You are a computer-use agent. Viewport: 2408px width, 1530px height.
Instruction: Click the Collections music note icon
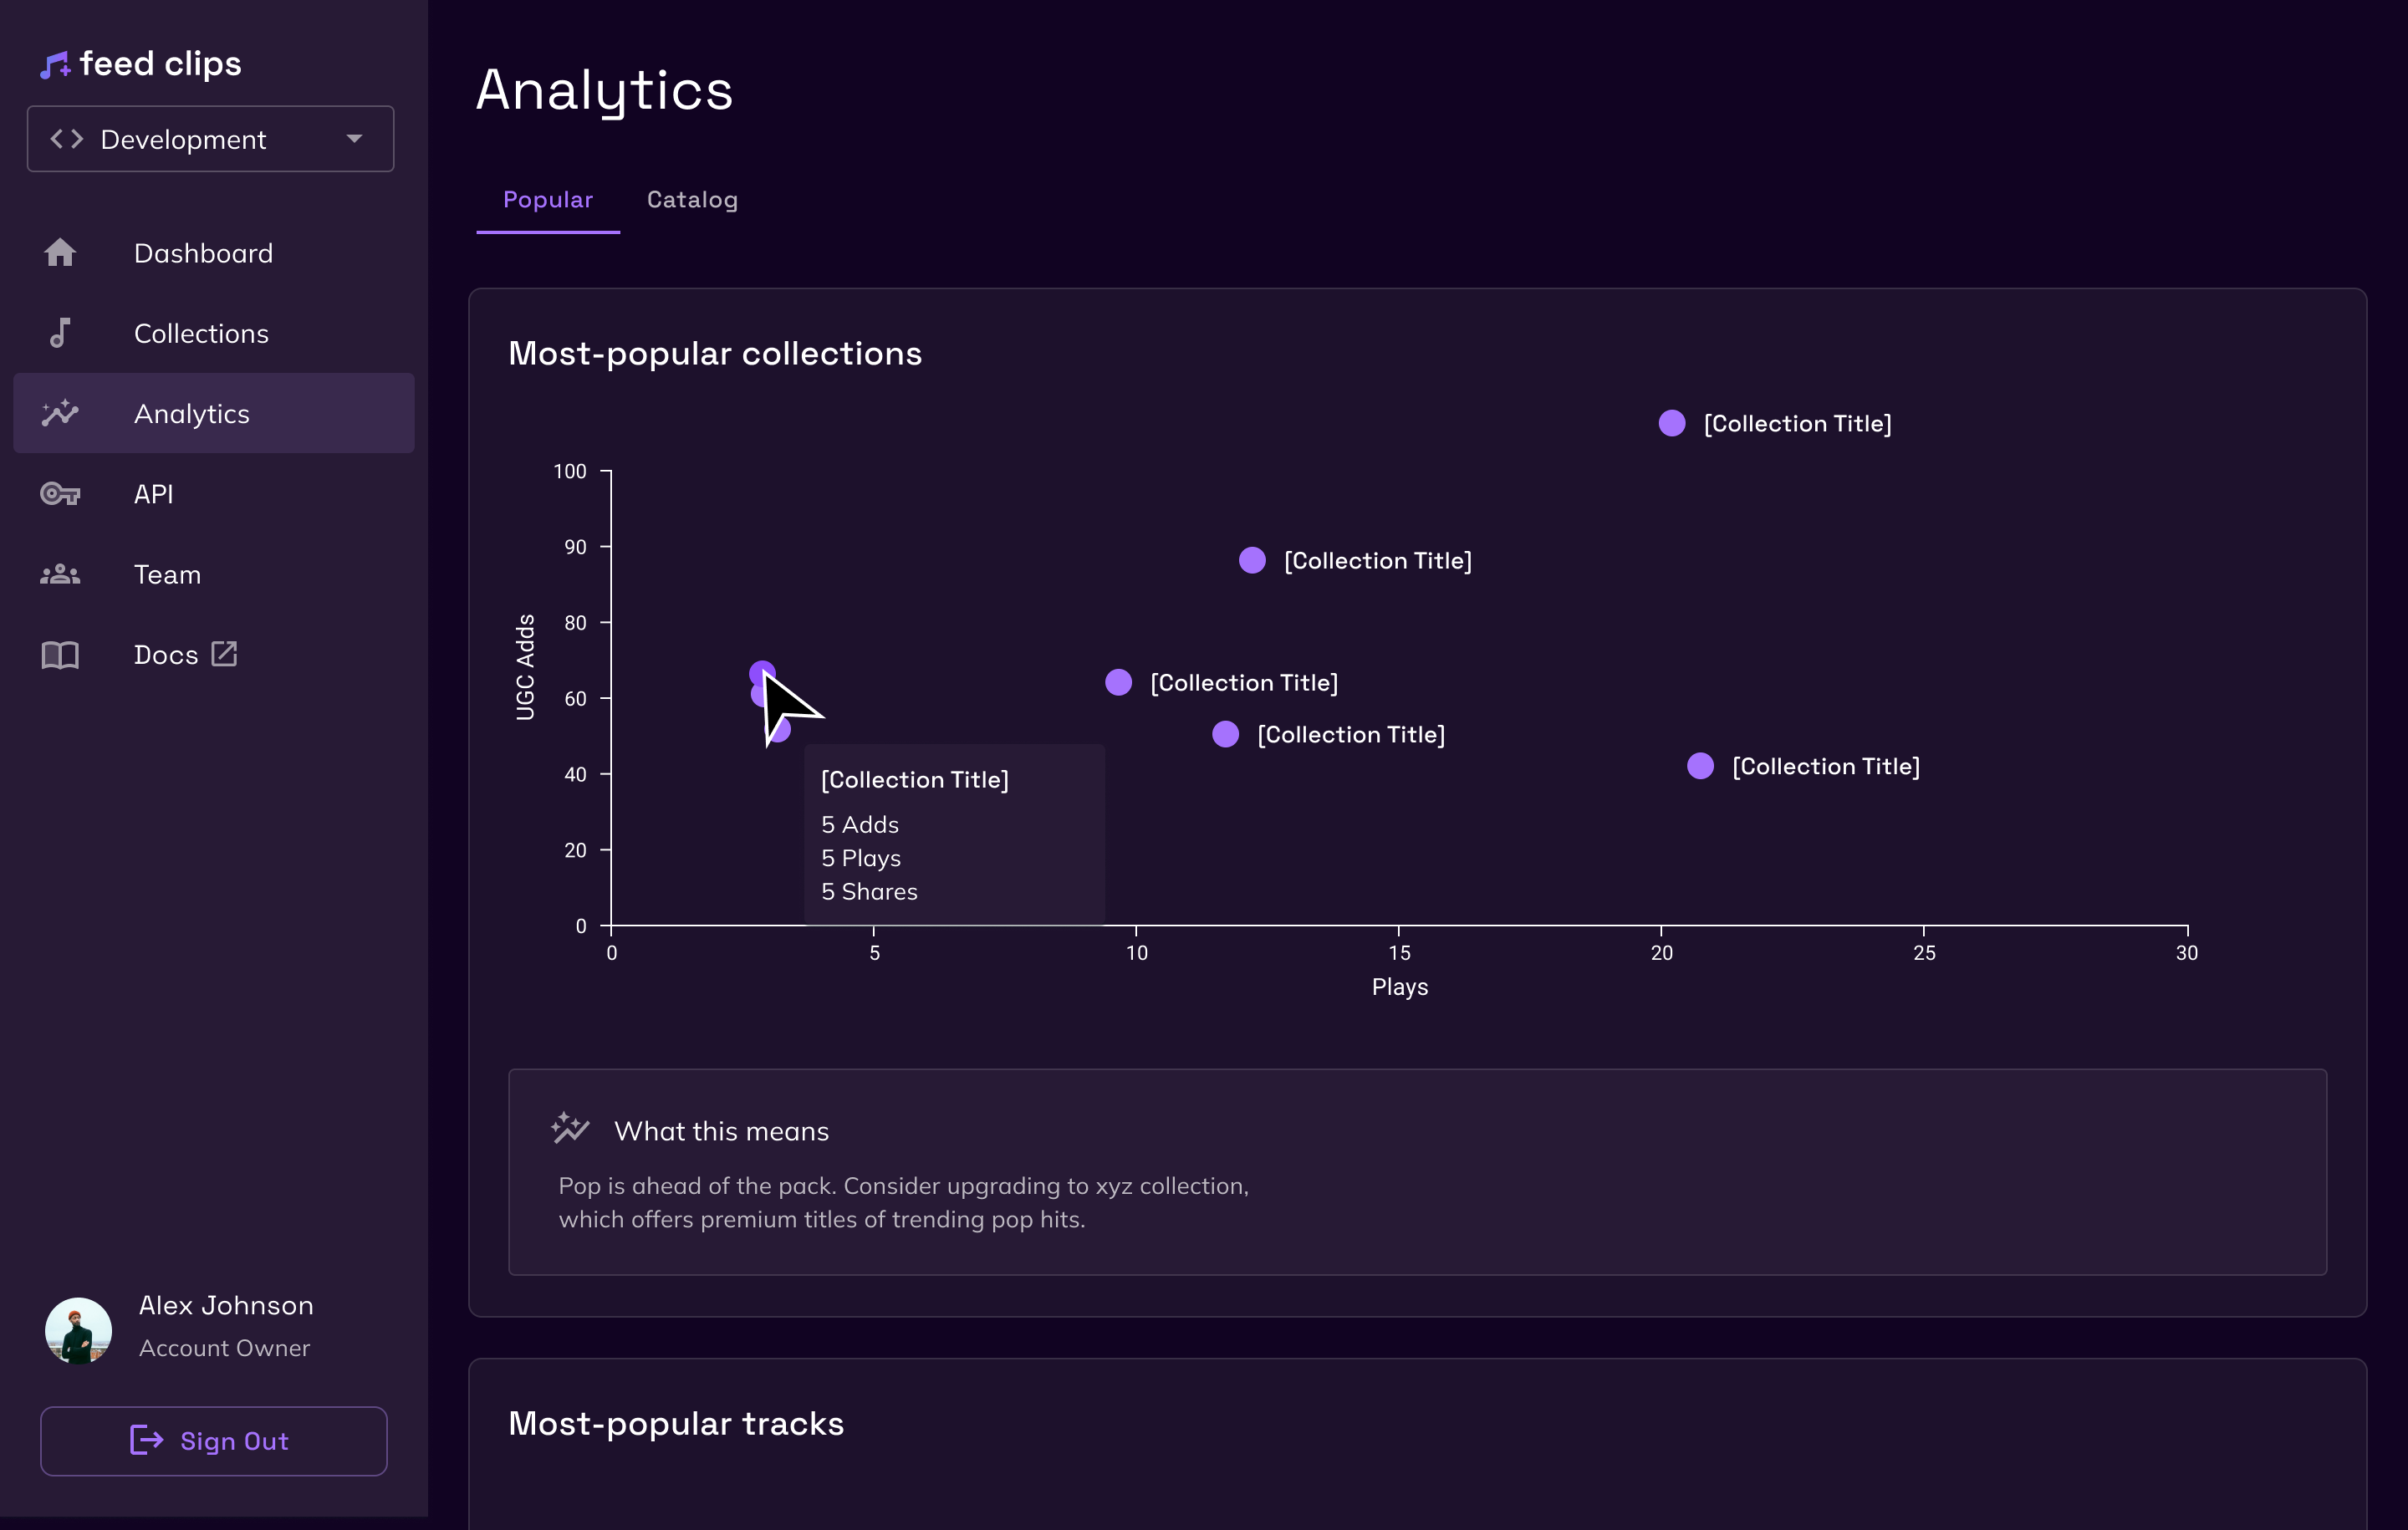tap(60, 333)
